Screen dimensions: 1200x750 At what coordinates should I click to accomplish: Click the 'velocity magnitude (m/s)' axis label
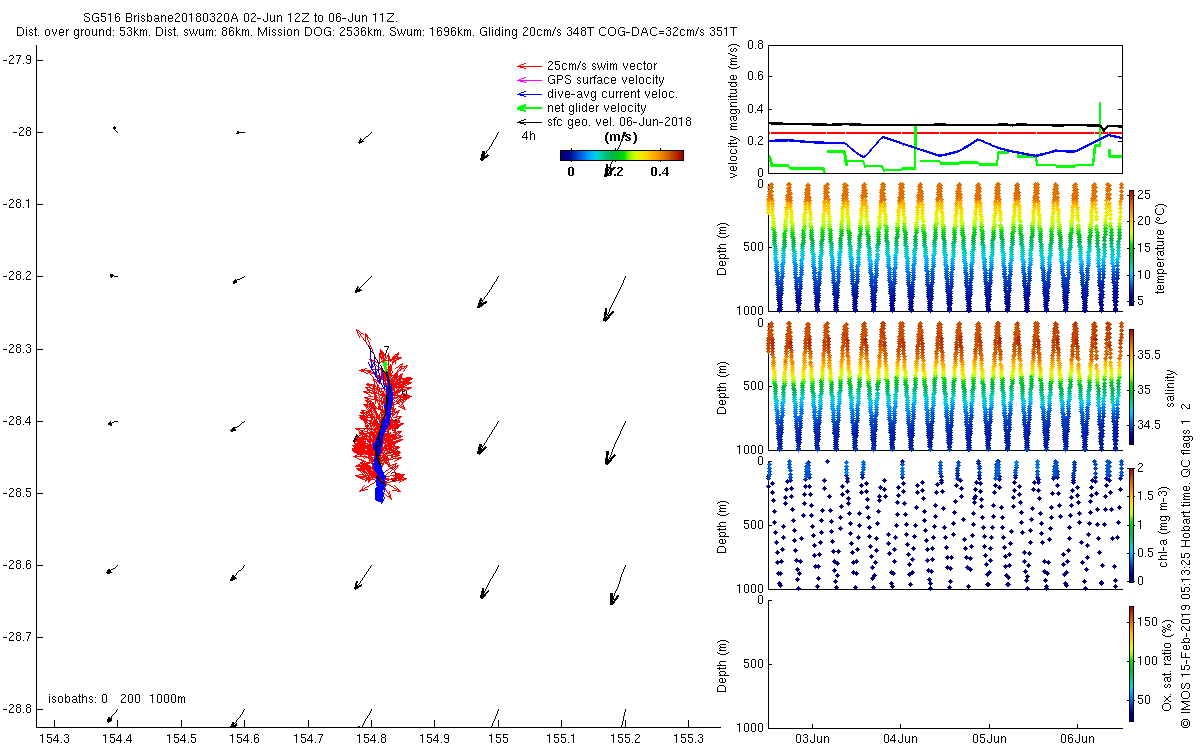(734, 110)
